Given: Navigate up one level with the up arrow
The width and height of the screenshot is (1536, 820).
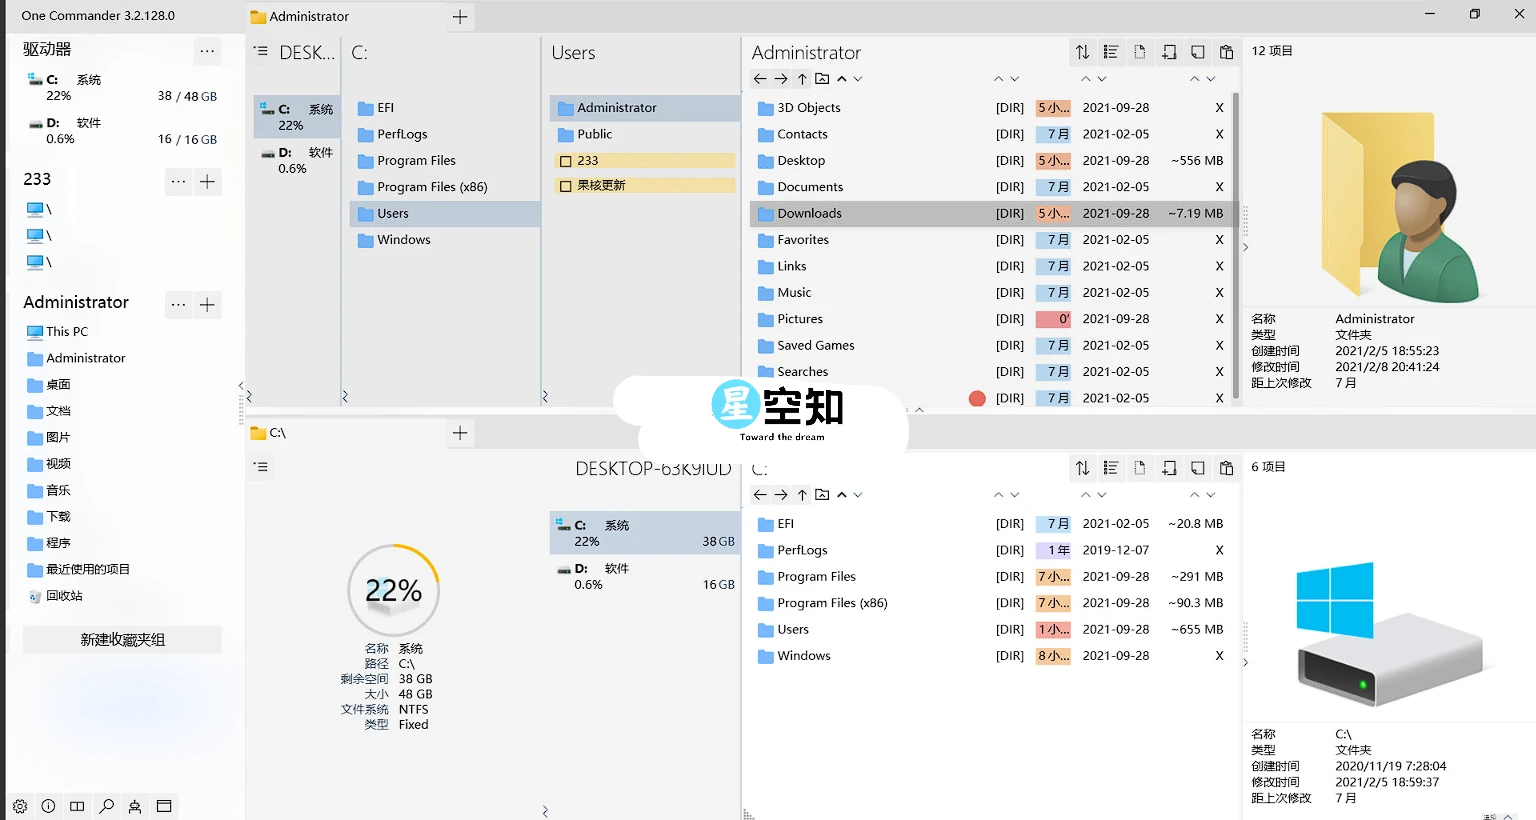Looking at the screenshot, I should tap(801, 78).
